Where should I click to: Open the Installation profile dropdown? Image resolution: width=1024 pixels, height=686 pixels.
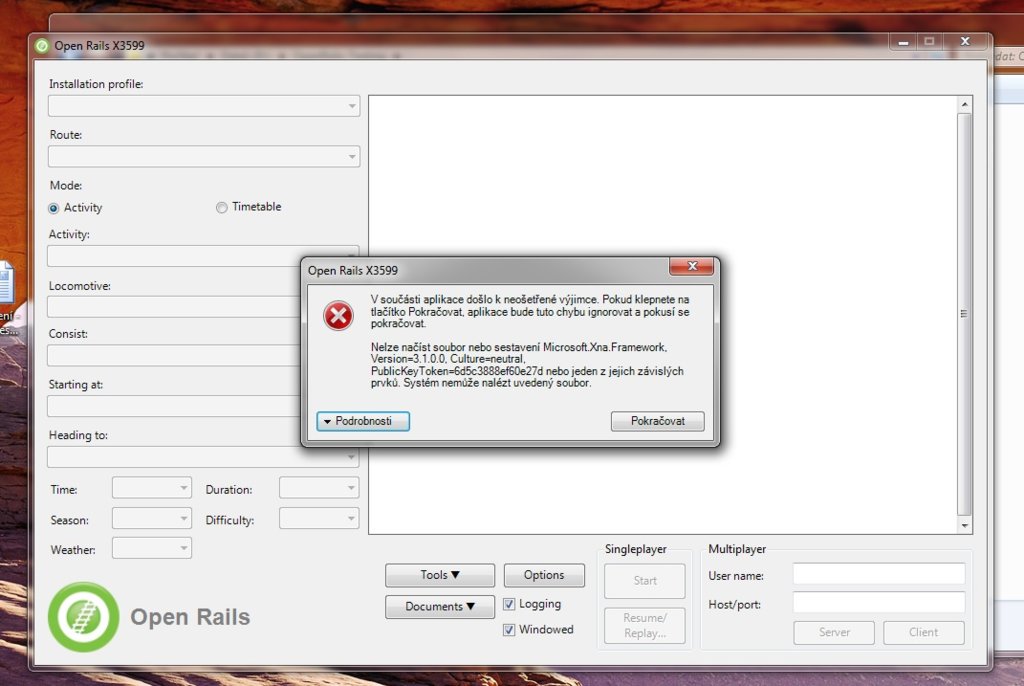point(204,106)
